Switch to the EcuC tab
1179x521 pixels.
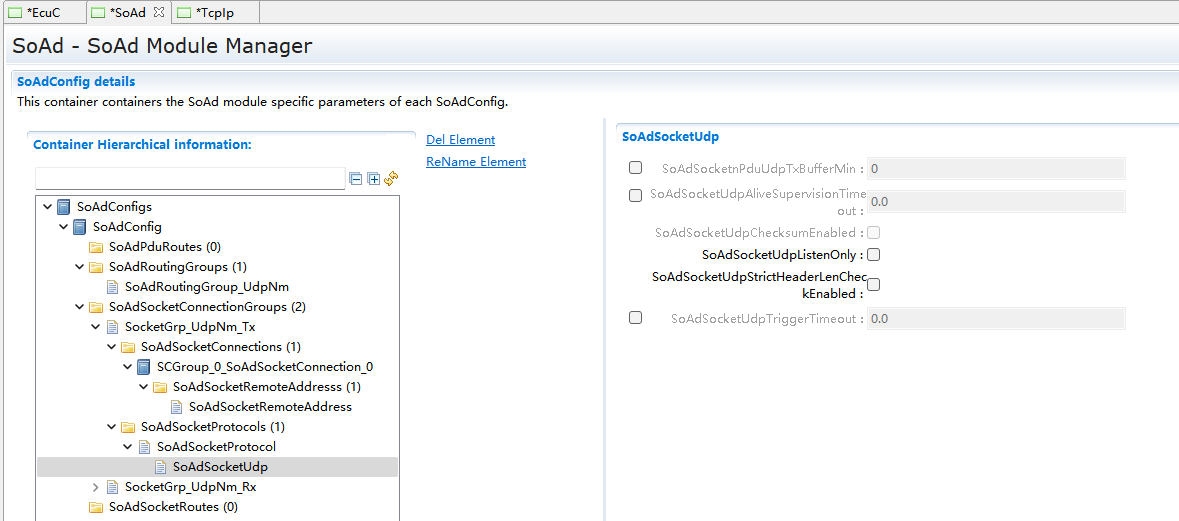(x=37, y=12)
